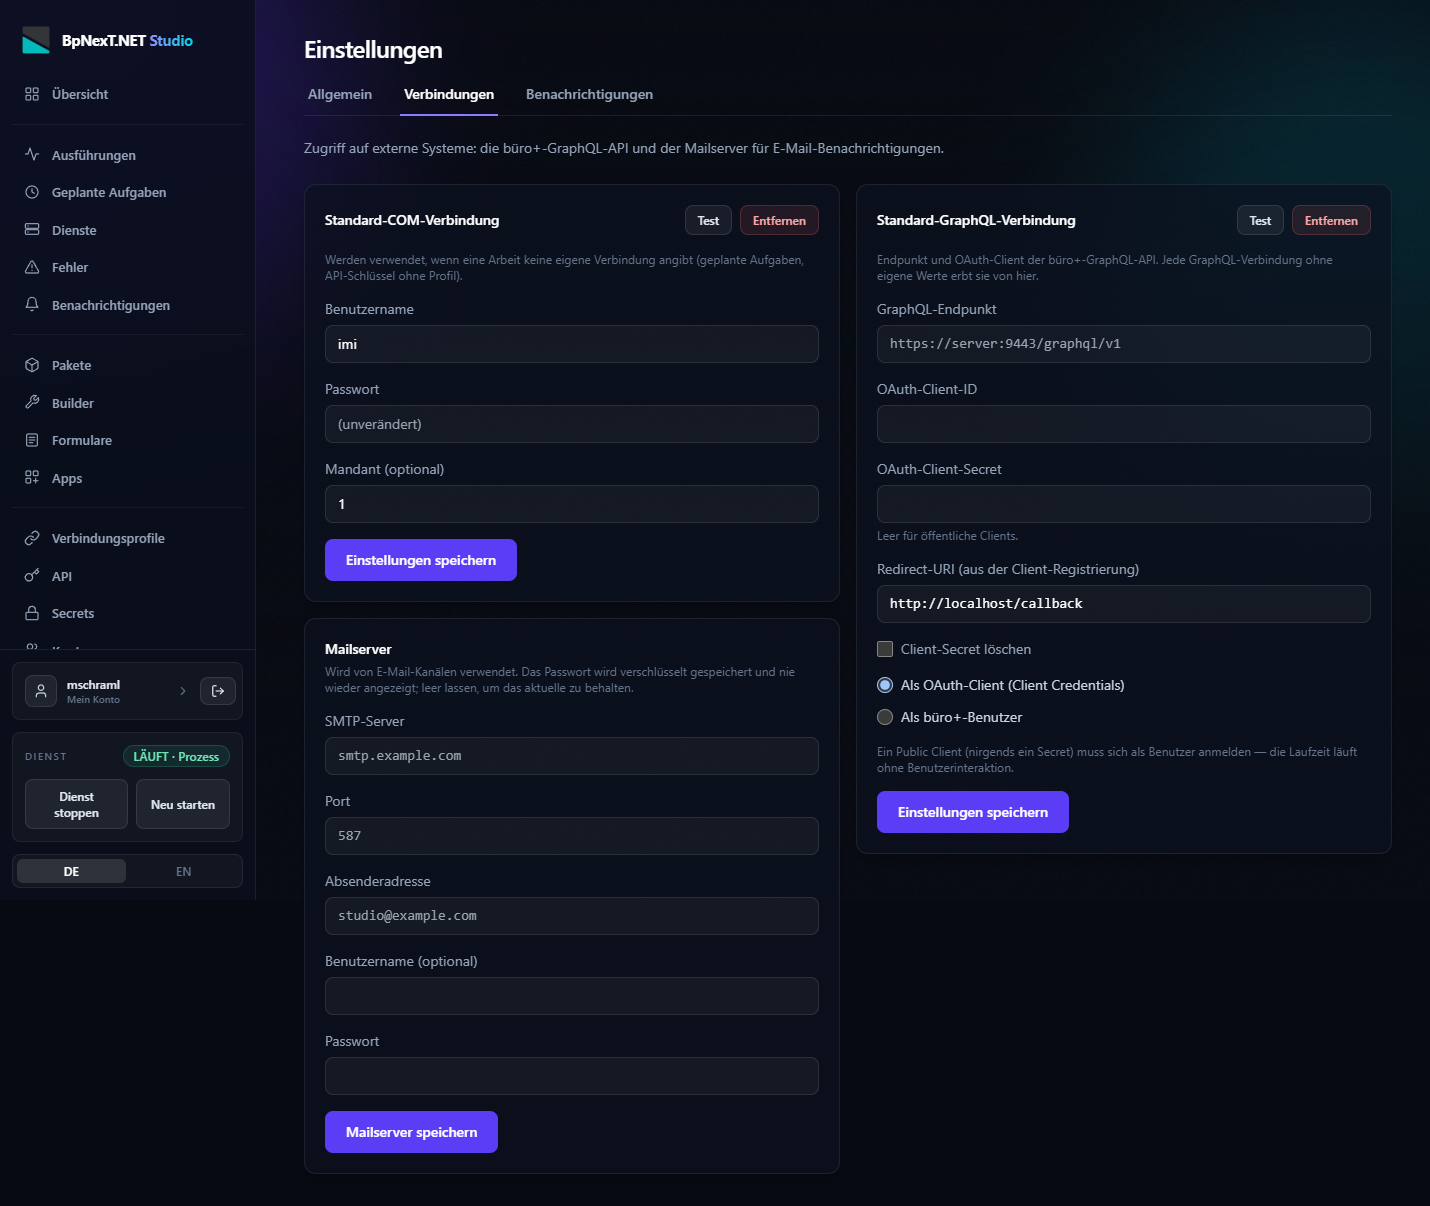1430x1206 pixels.
Task: Switch language to EN
Action: pos(183,871)
